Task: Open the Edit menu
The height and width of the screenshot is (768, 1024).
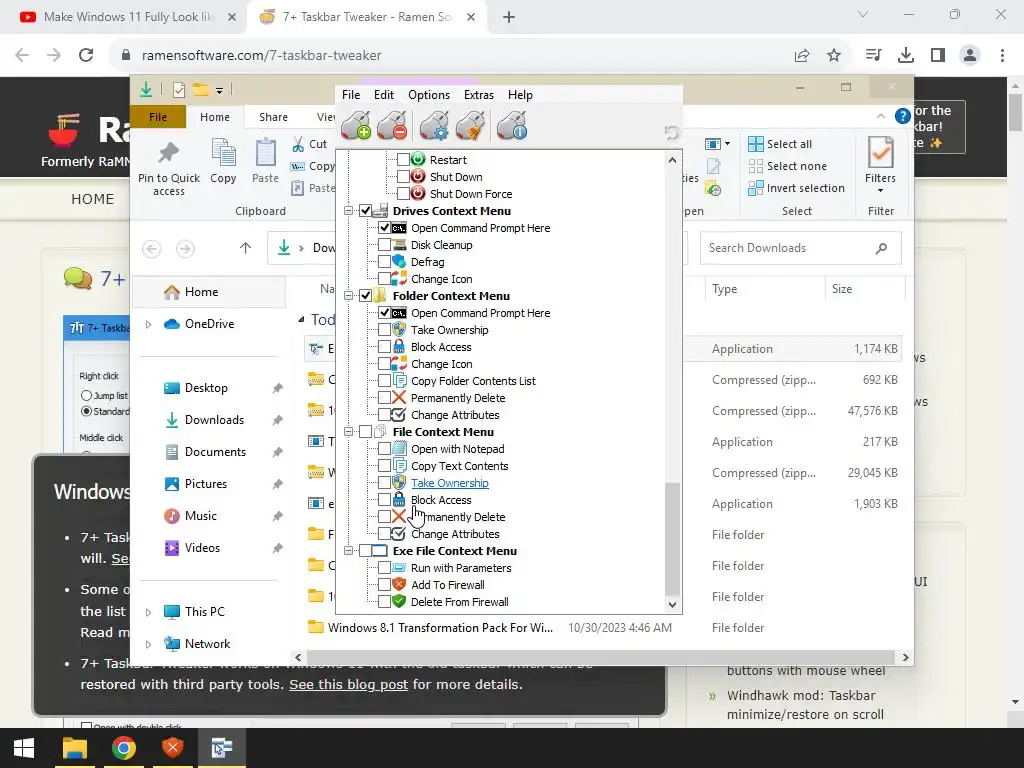Action: click(383, 95)
